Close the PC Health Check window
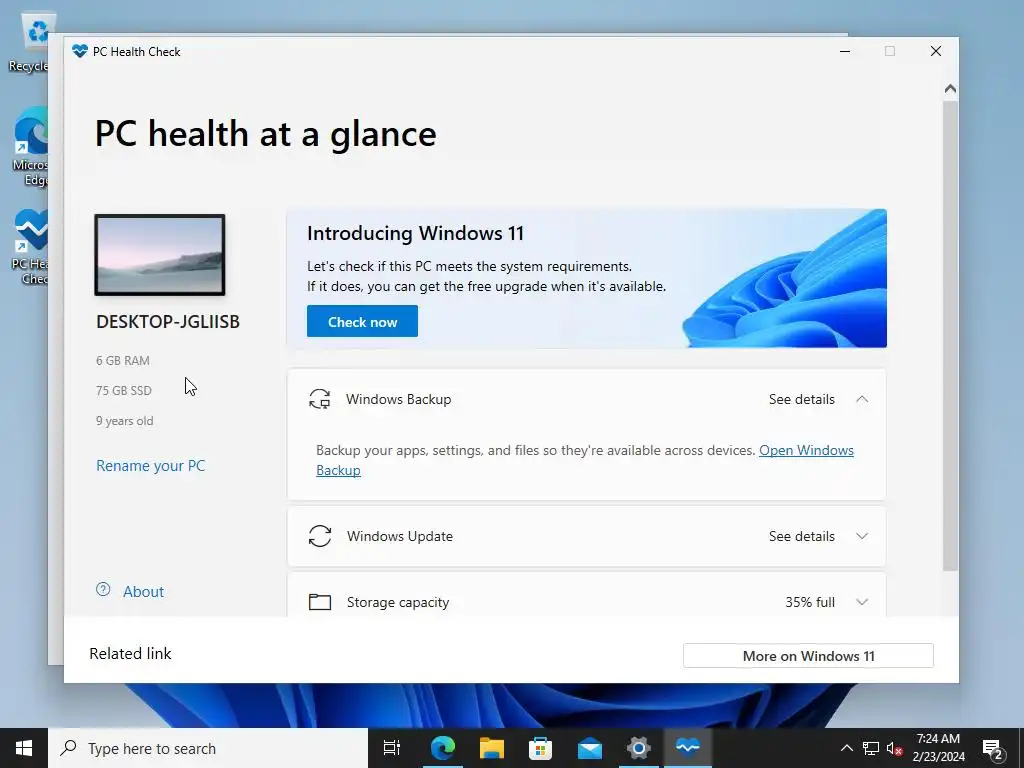This screenshot has width=1024, height=768. pos(936,51)
